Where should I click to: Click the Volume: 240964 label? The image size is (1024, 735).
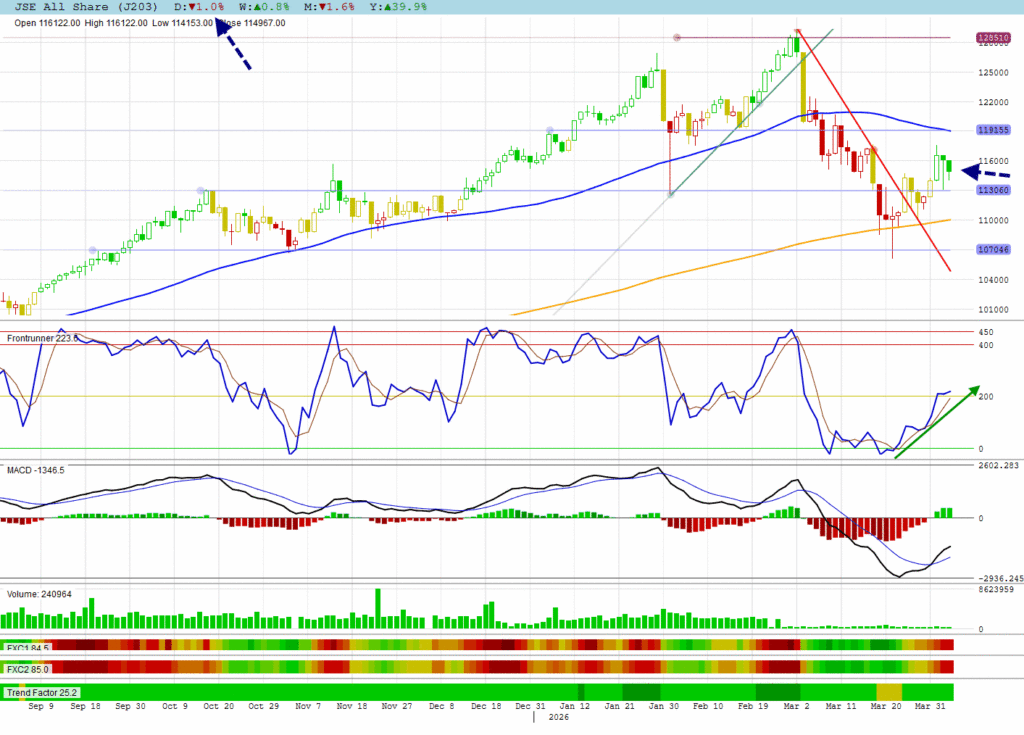[x=41, y=593]
